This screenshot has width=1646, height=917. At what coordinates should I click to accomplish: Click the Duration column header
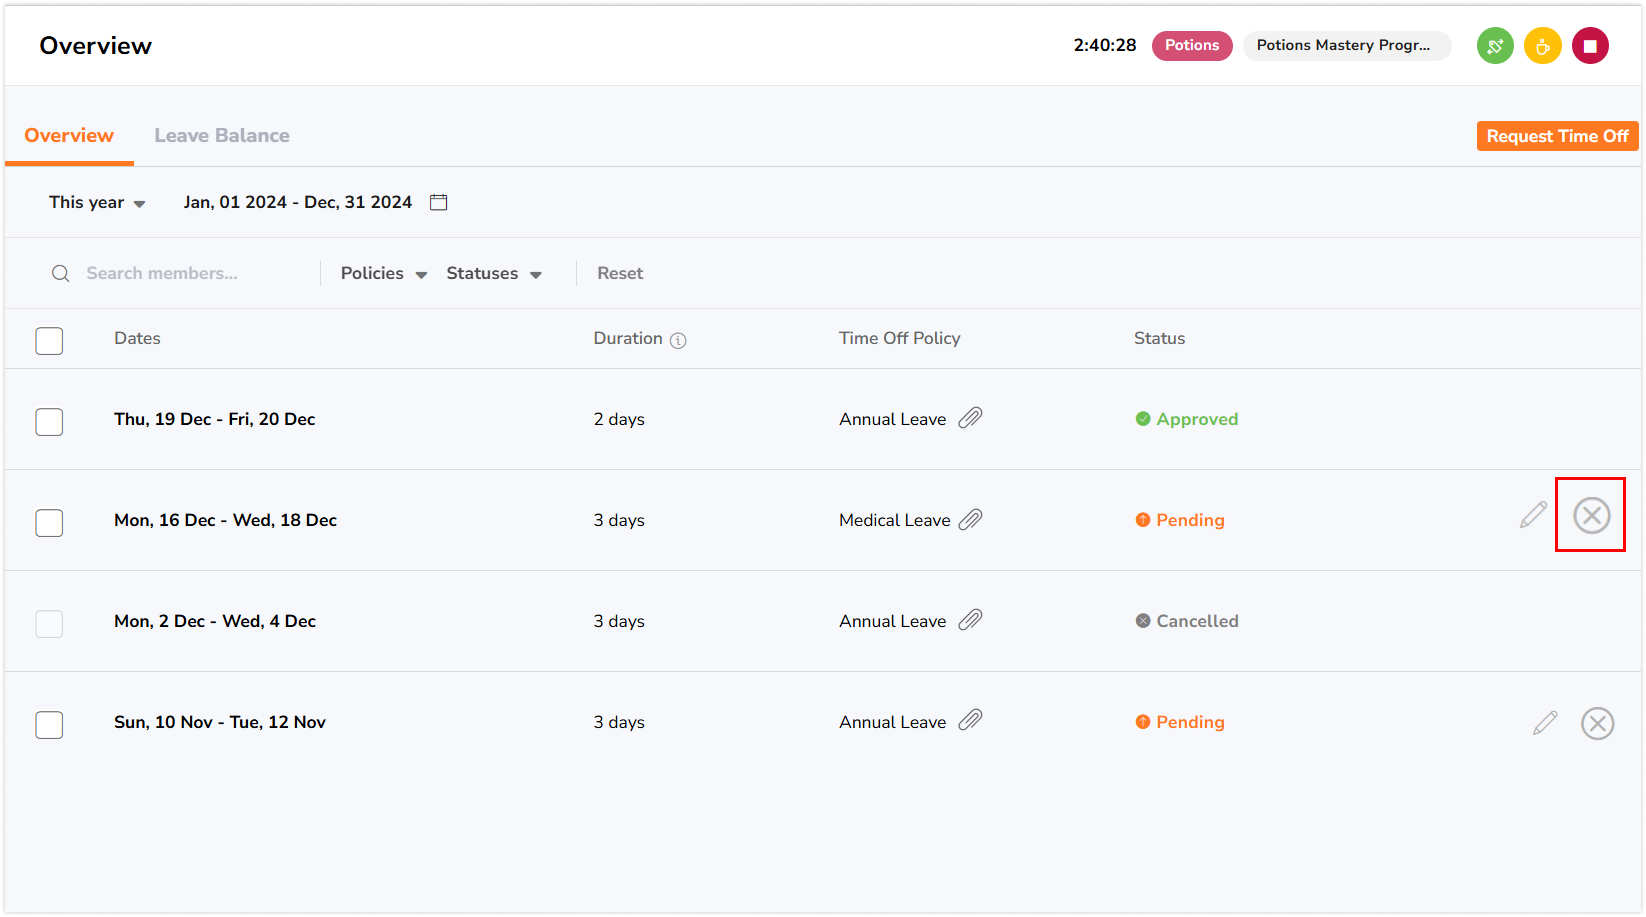click(628, 338)
